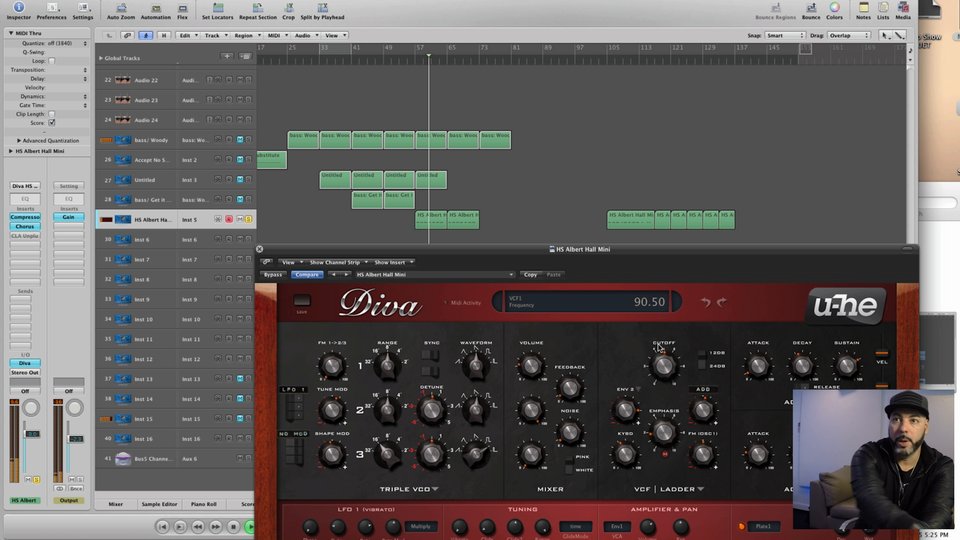Click the Gain insert on second strip
The image size is (960, 540).
point(69,217)
